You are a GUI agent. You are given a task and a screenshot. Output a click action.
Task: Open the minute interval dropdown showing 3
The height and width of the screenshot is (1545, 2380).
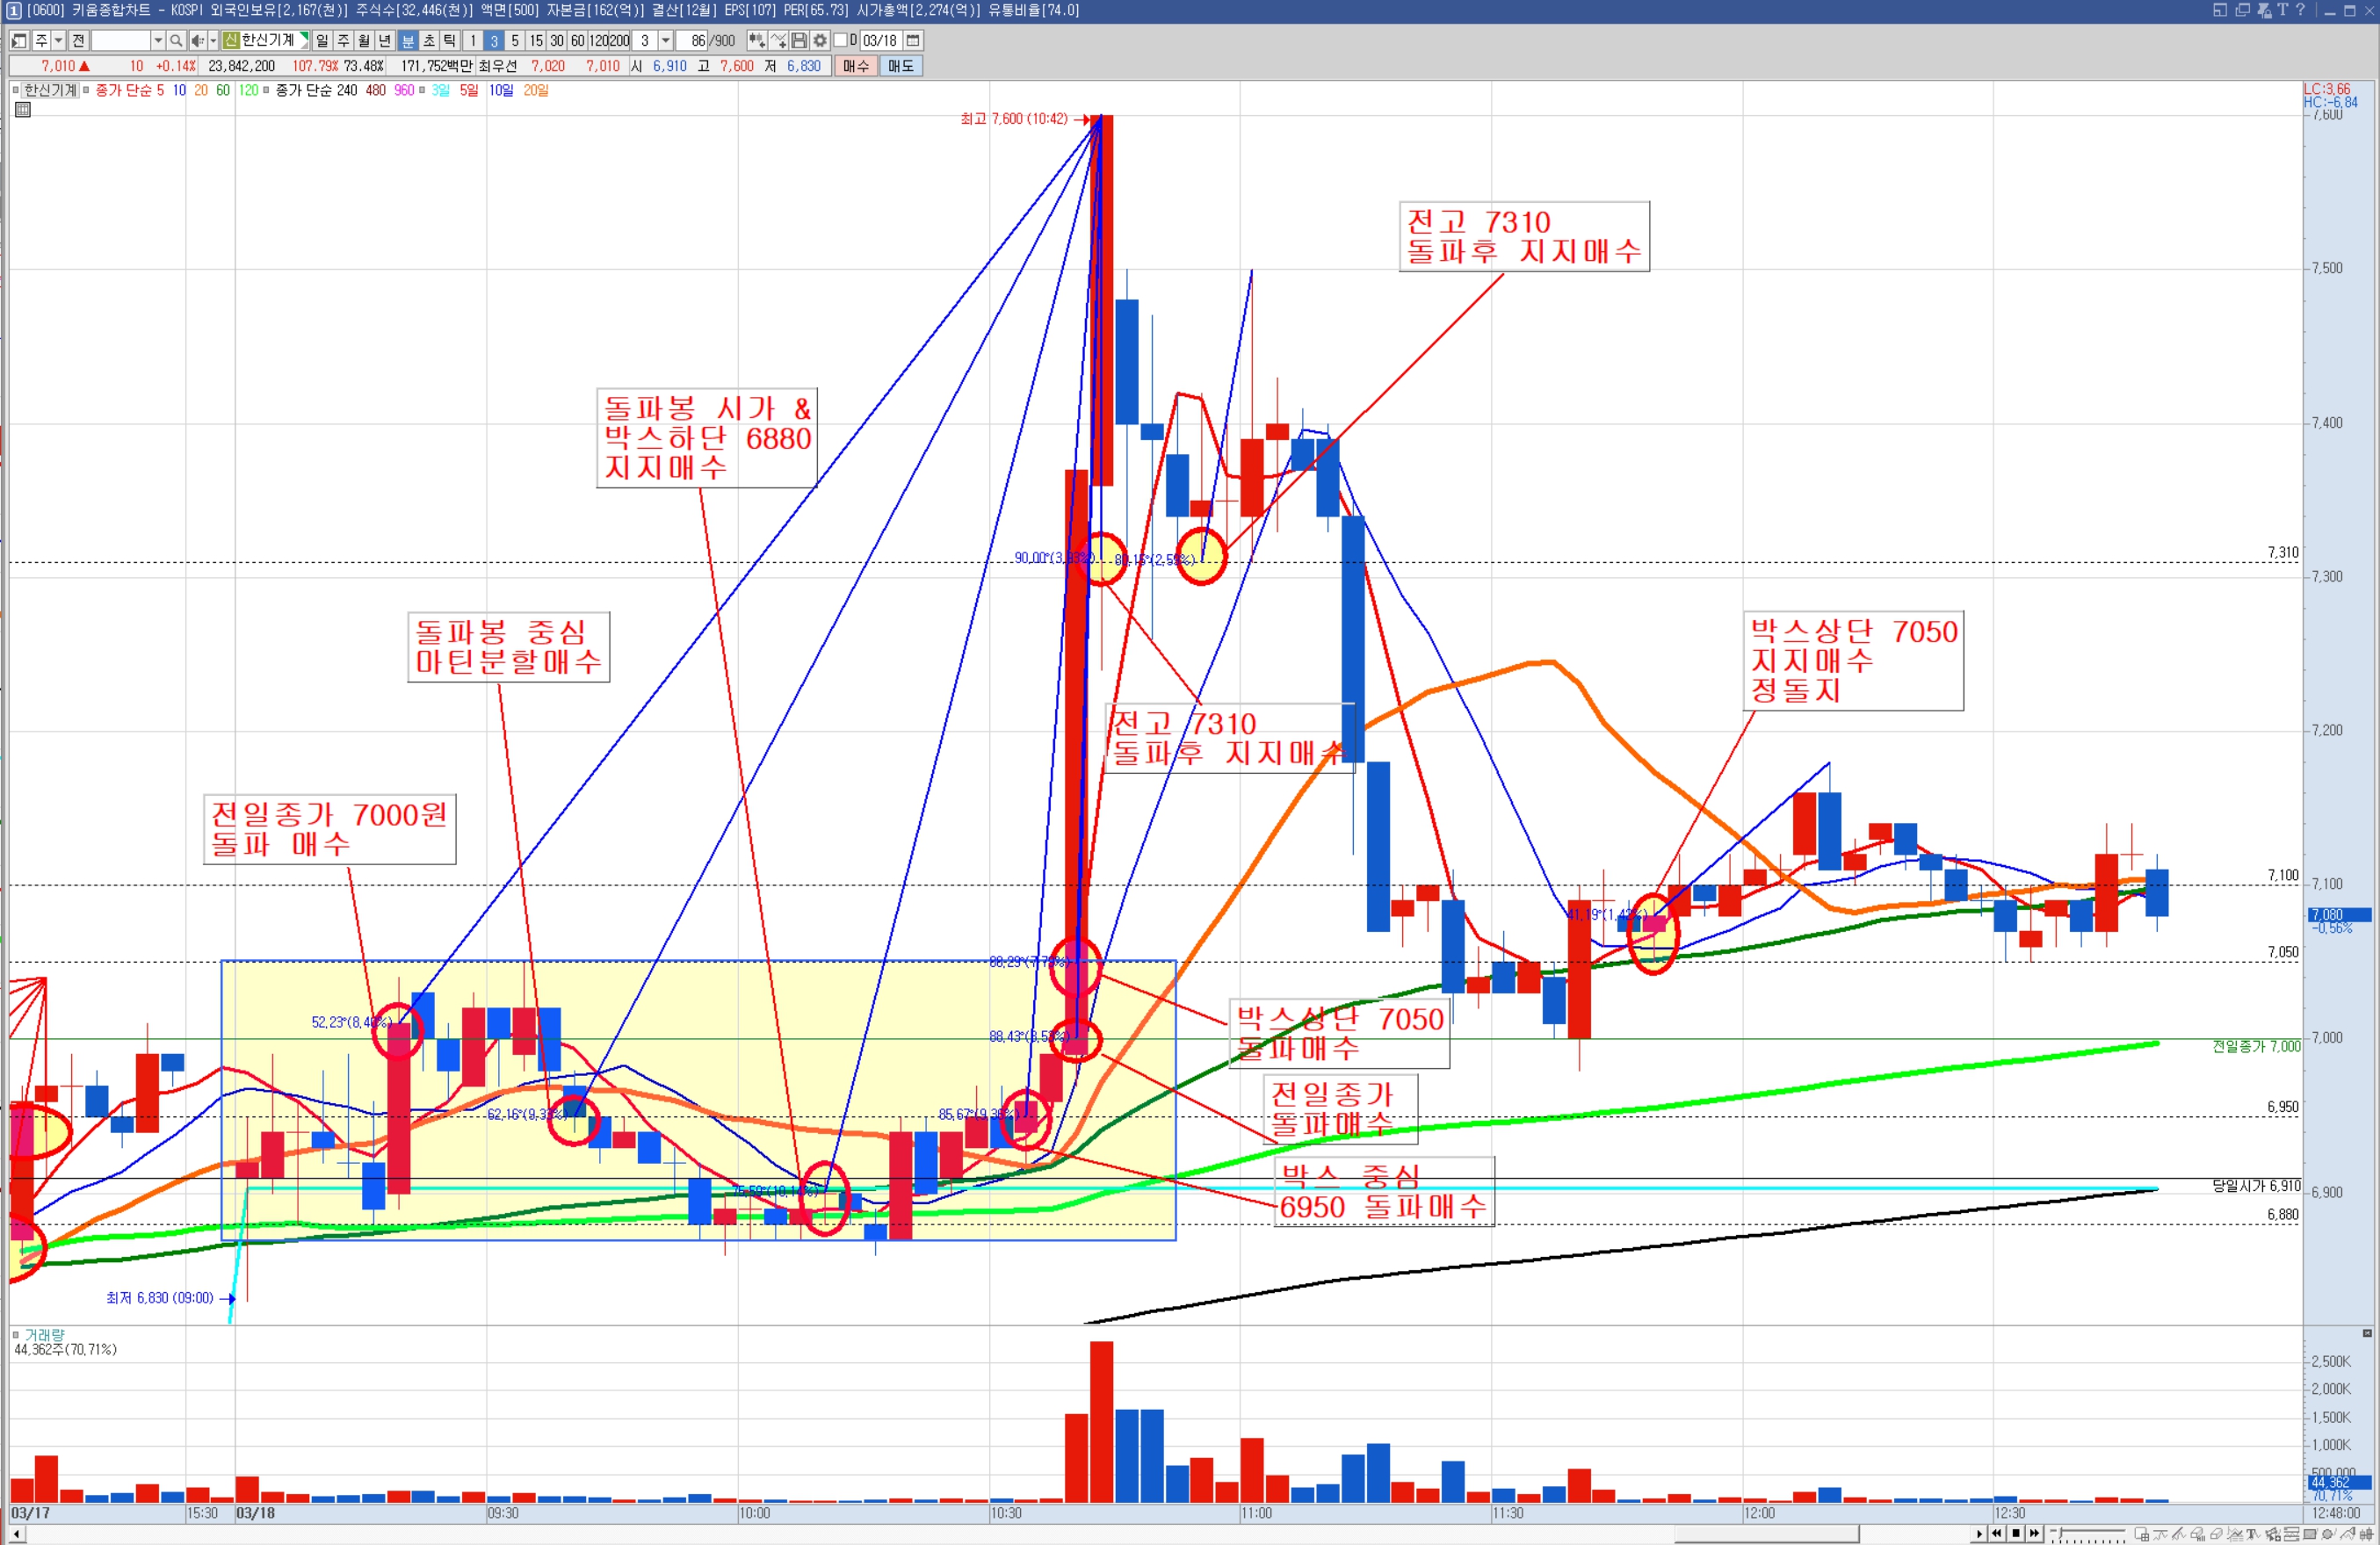pos(665,40)
